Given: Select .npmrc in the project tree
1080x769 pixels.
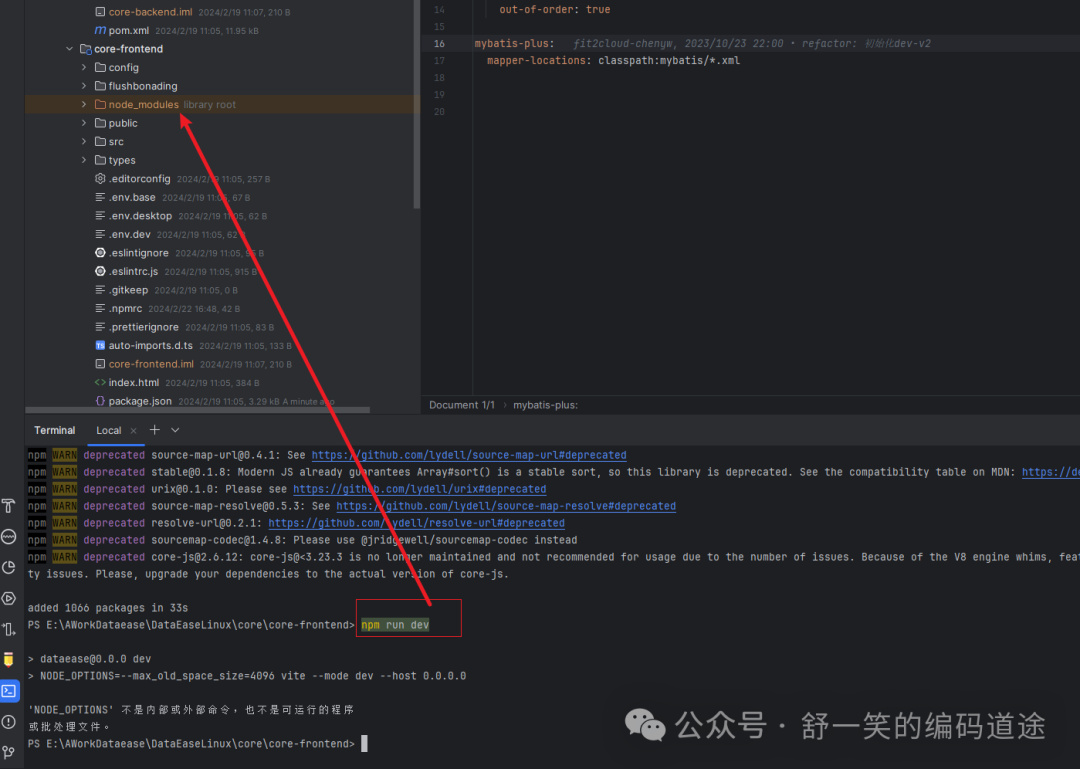Looking at the screenshot, I should (125, 309).
